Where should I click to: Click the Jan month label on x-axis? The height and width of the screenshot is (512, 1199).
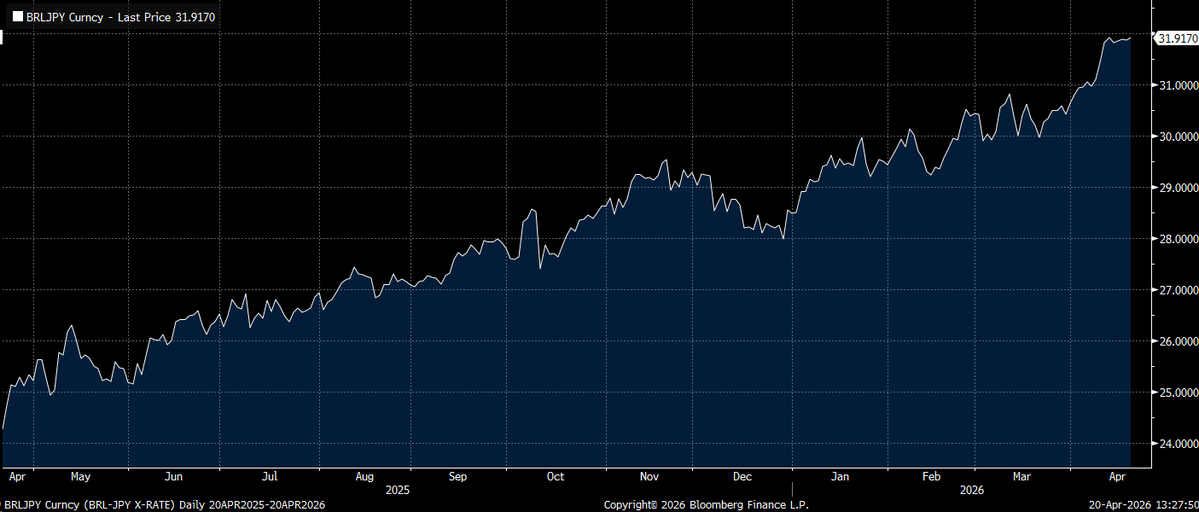(840, 477)
